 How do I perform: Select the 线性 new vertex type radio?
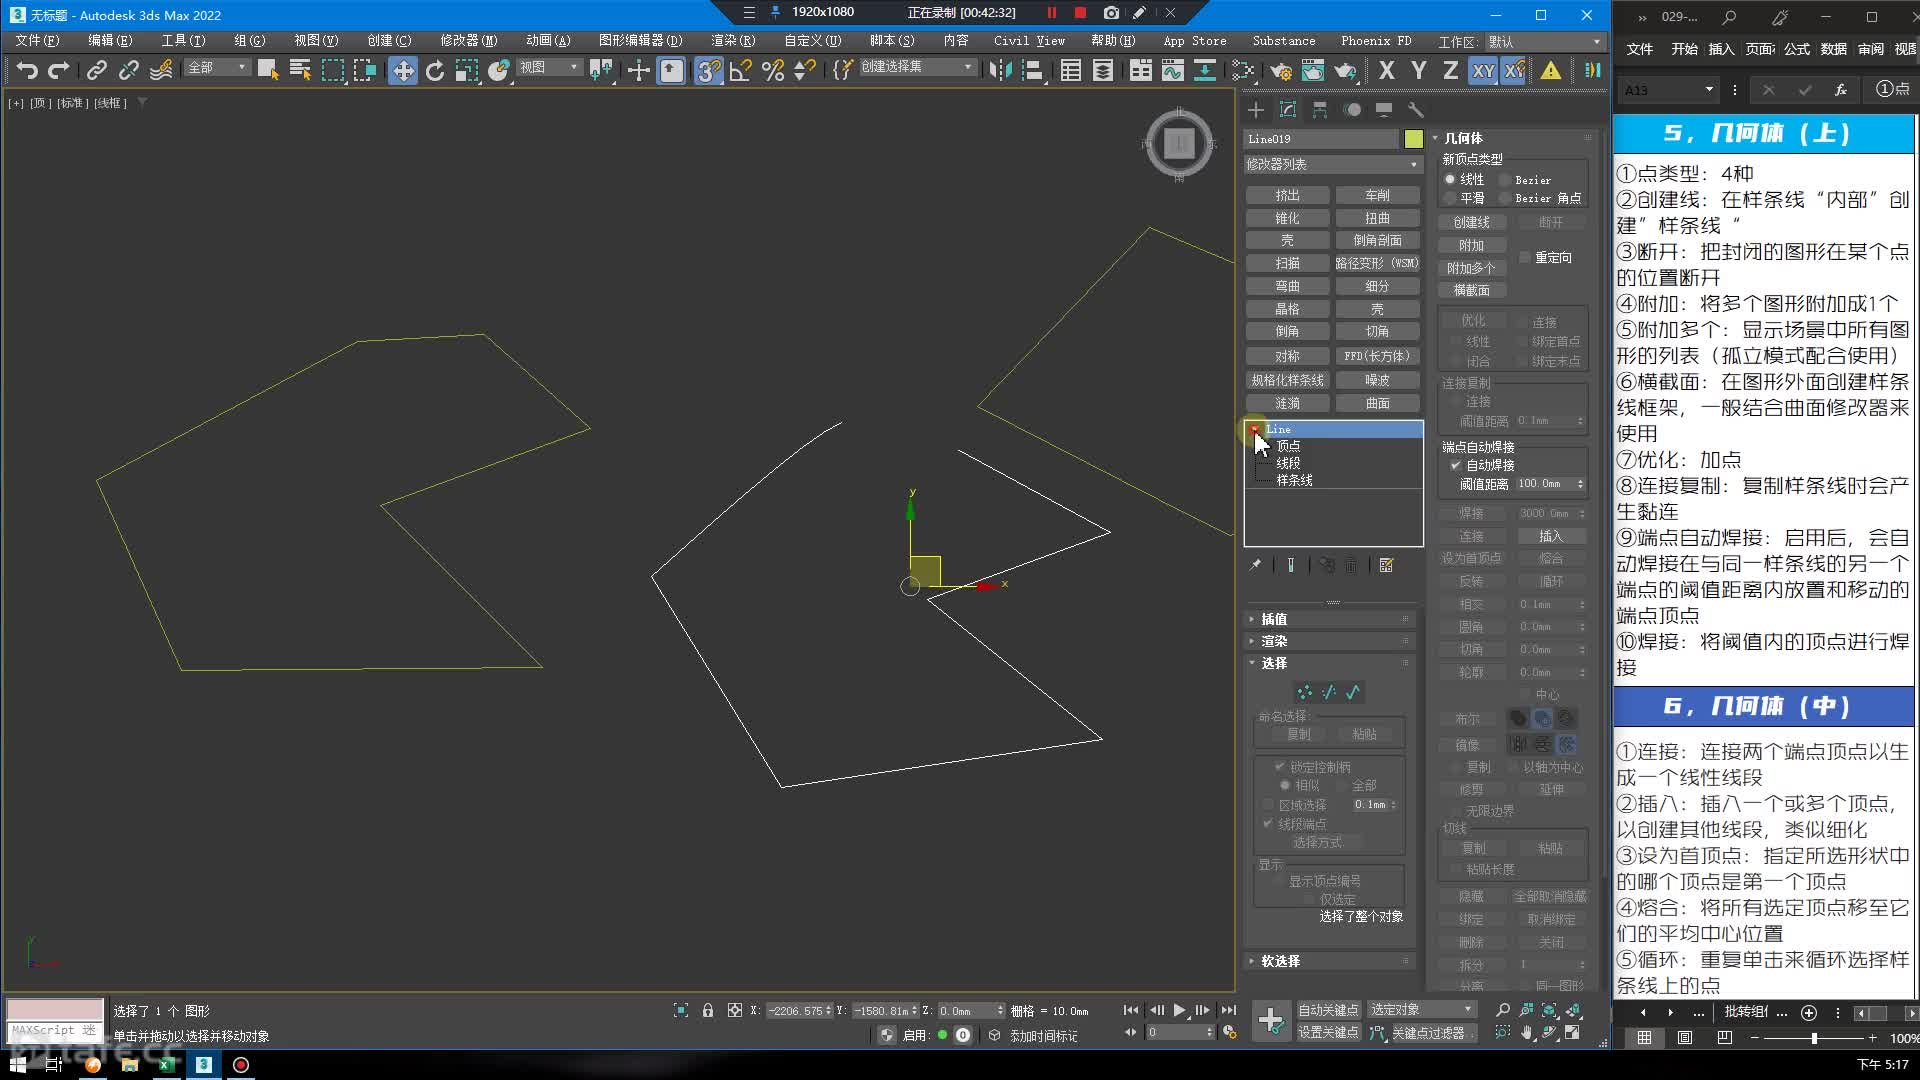[1450, 179]
